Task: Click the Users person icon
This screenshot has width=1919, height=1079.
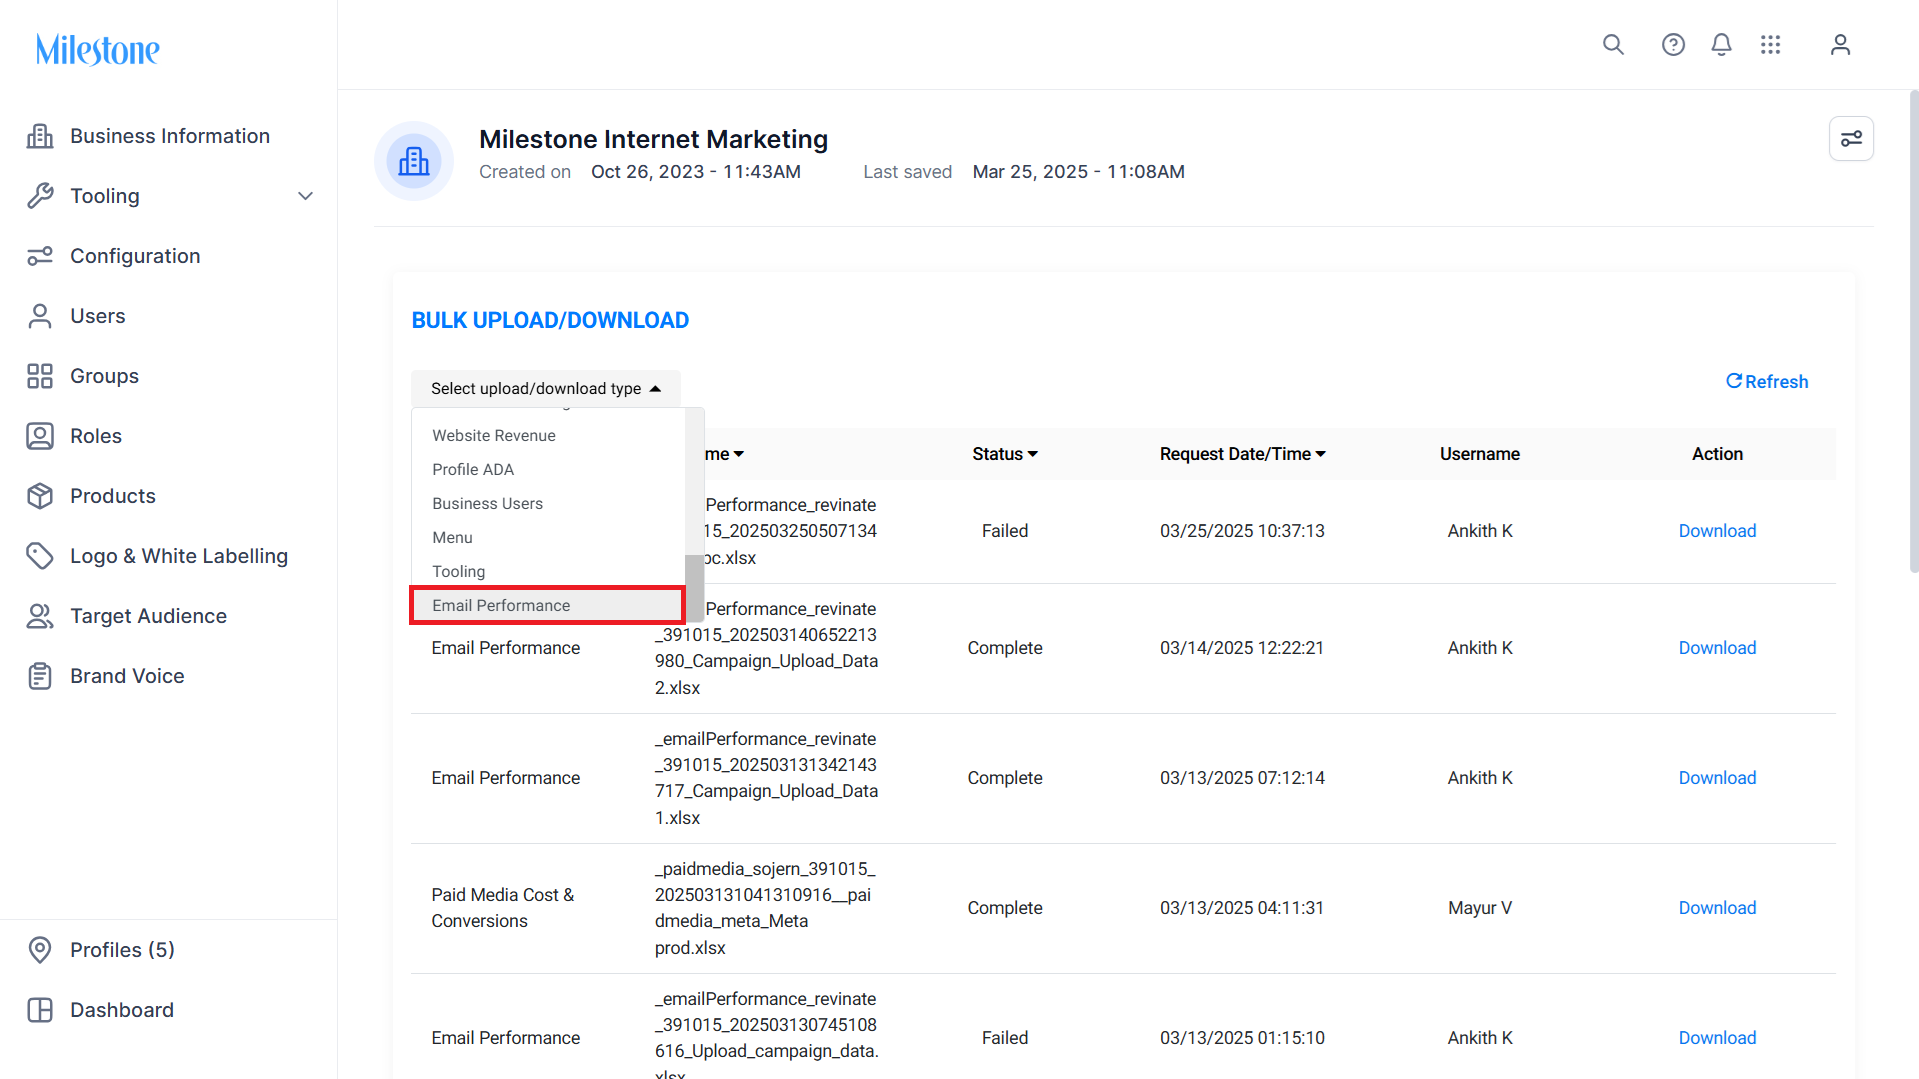Action: (x=40, y=316)
